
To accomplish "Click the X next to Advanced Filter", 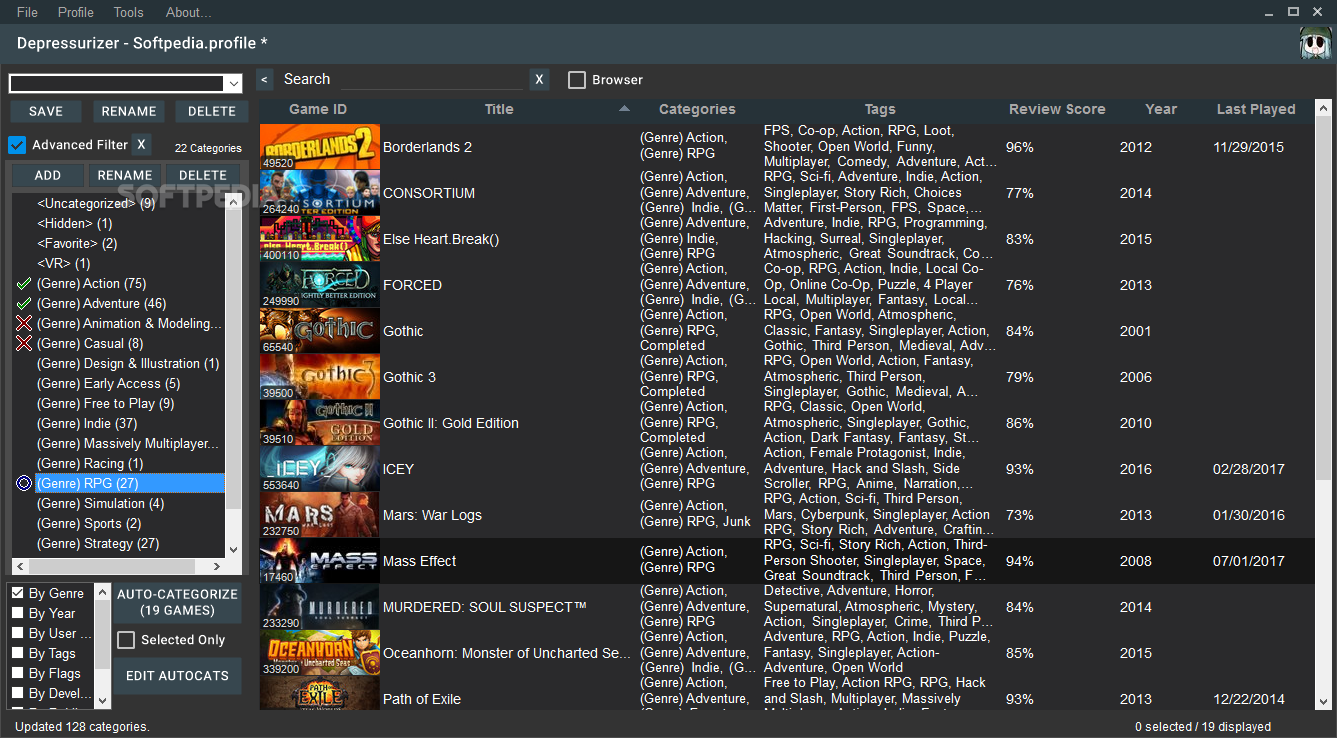I will (x=141, y=145).
